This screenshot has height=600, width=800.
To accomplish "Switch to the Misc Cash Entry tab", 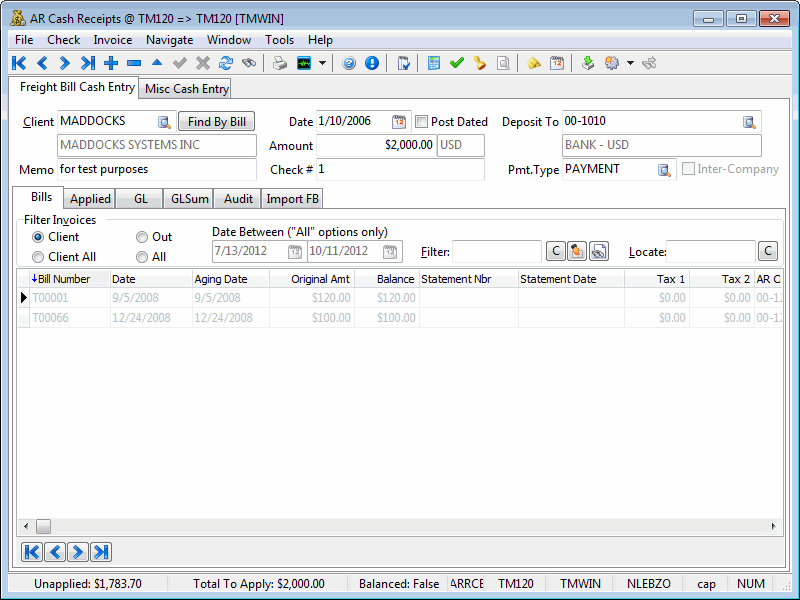I will (187, 89).
